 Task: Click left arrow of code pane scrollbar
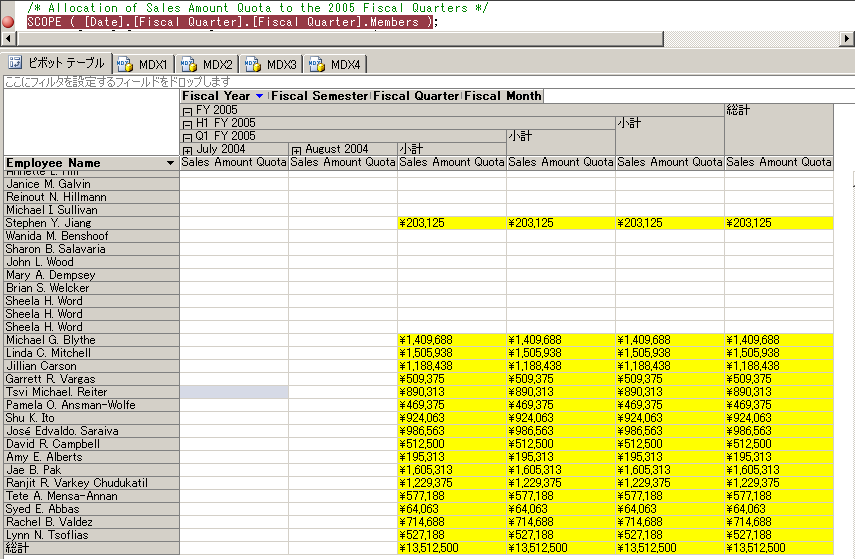(x=8, y=39)
